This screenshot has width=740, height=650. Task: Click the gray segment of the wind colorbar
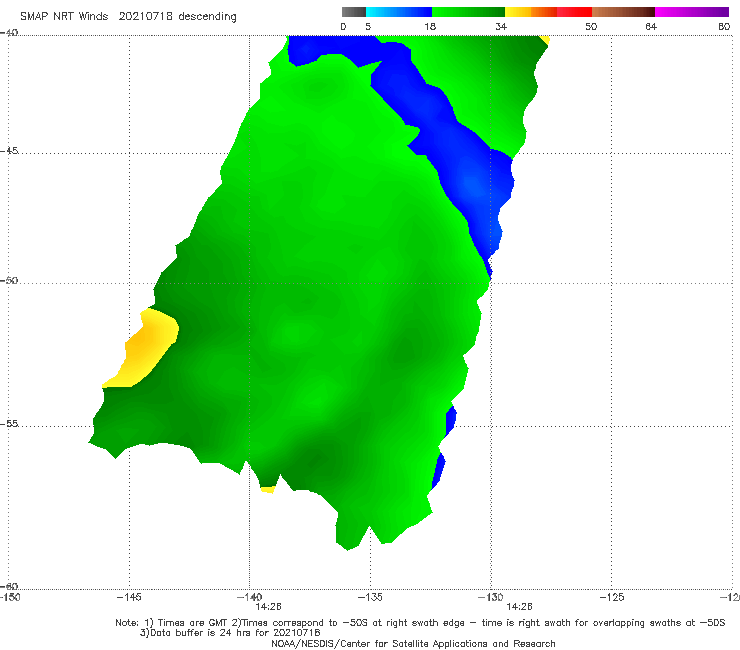click(x=354, y=12)
